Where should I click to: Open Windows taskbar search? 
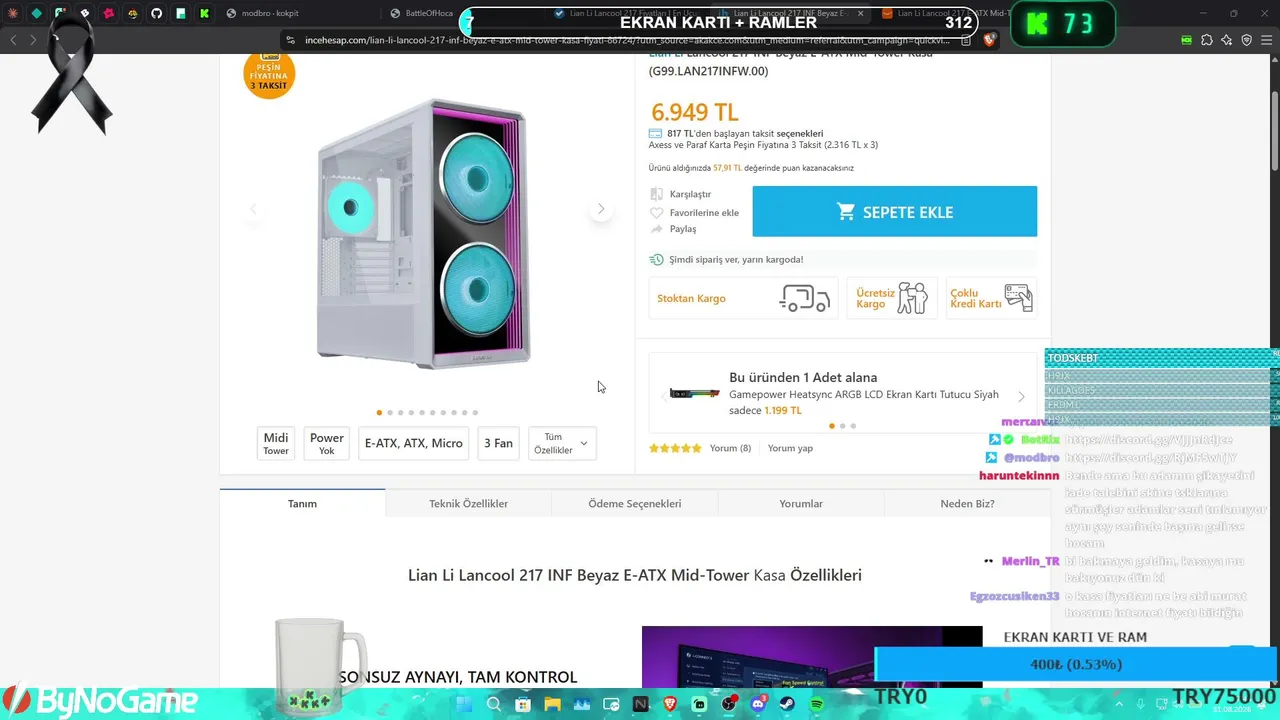tap(494, 704)
